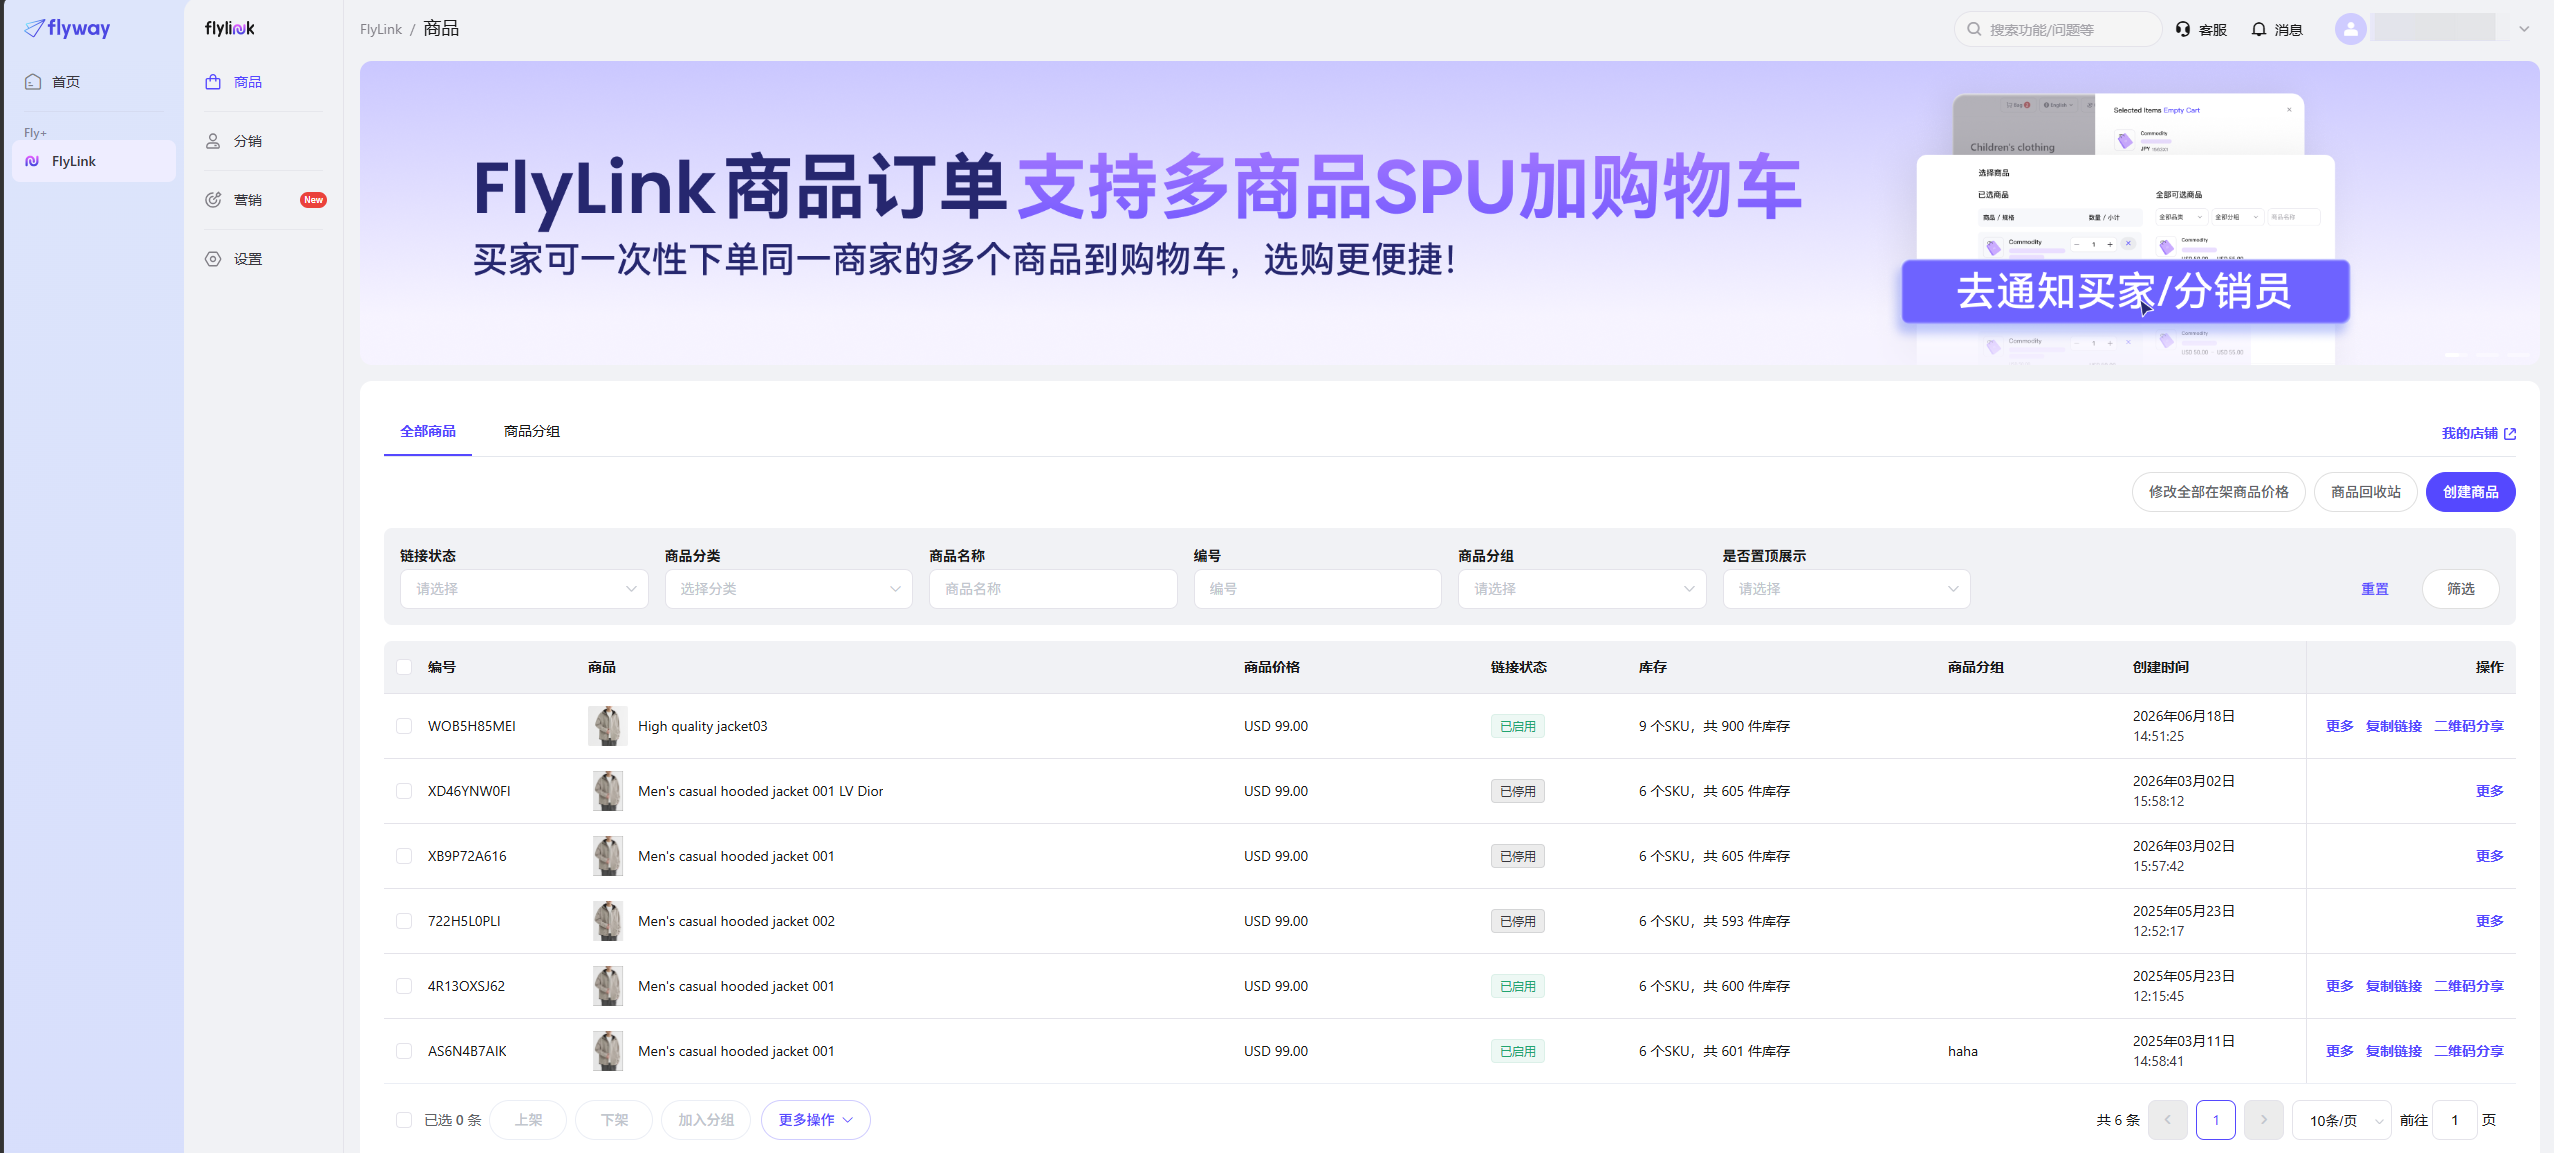Open thumbnail of product AS6N4B7AIK

[x=608, y=1051]
